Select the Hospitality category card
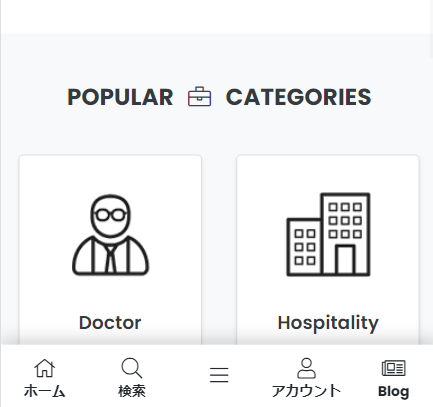433x407 pixels. click(x=328, y=250)
